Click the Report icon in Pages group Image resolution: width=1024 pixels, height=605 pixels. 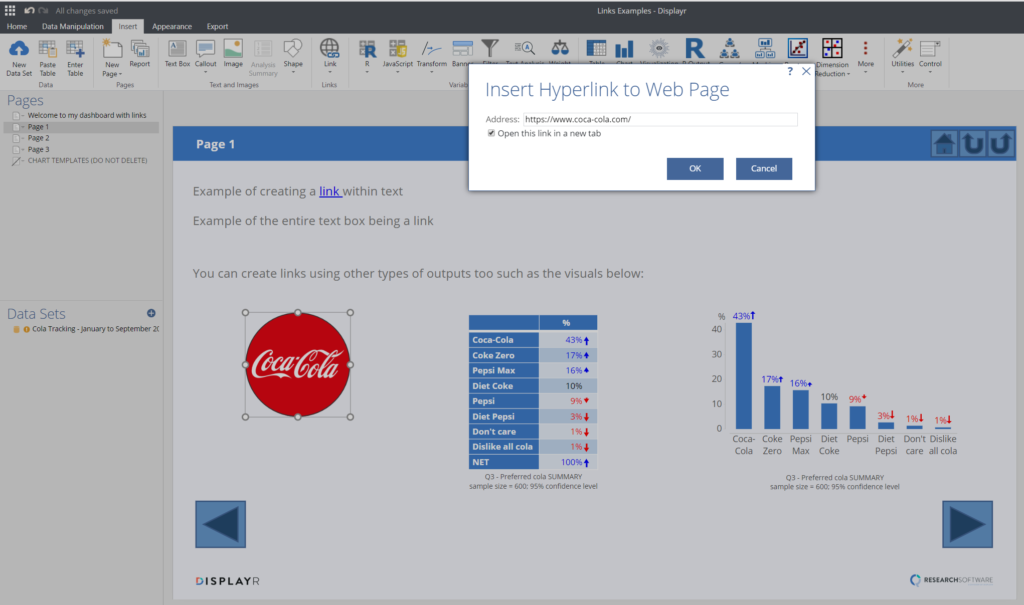140,49
